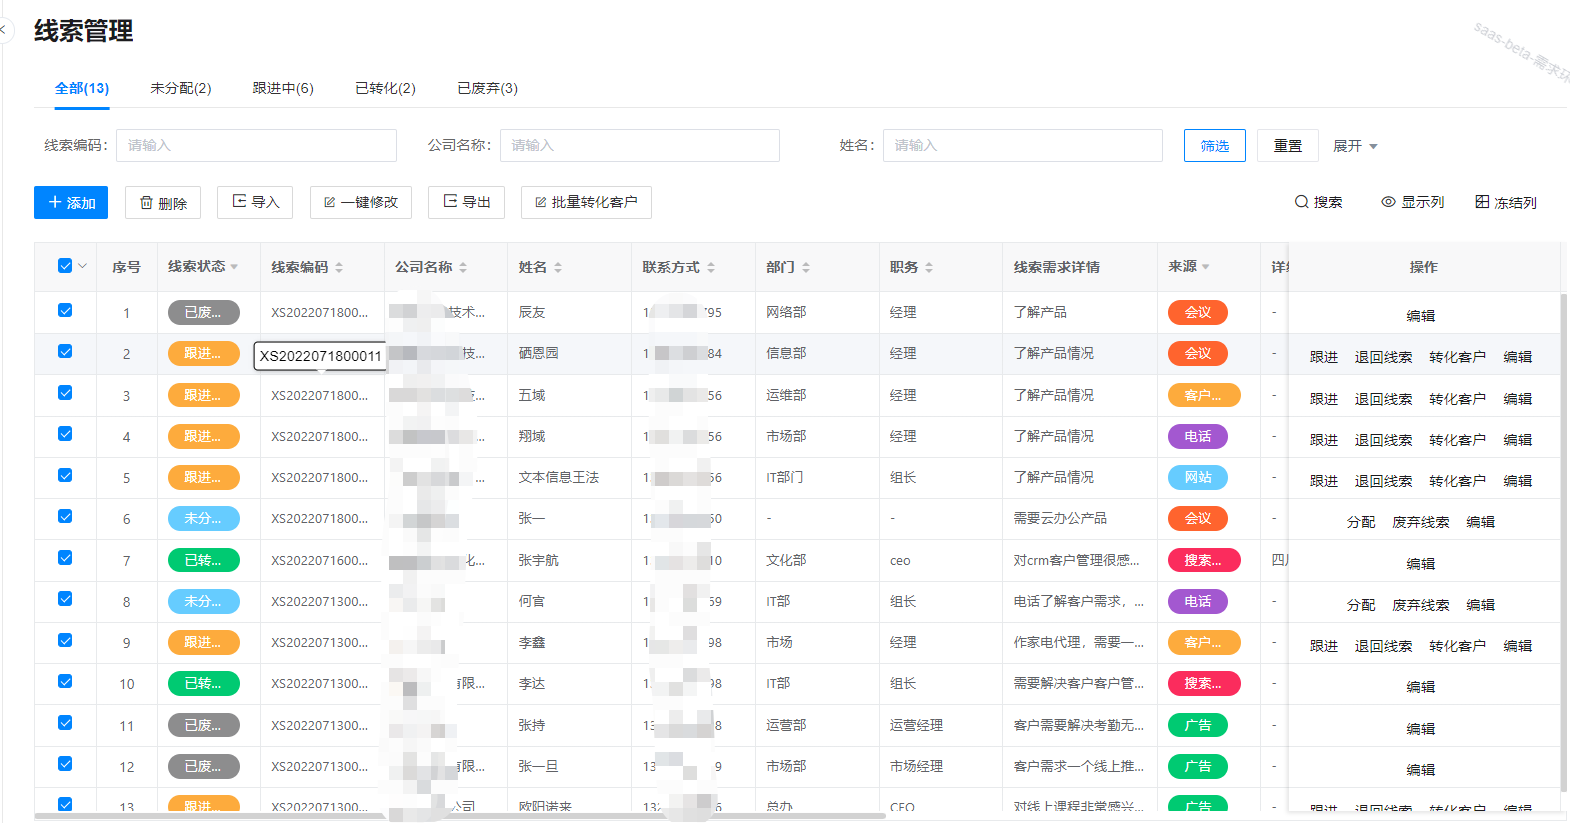The image size is (1570, 823).
Task: Uncheck the checkbox for row 4
Action: tap(65, 434)
